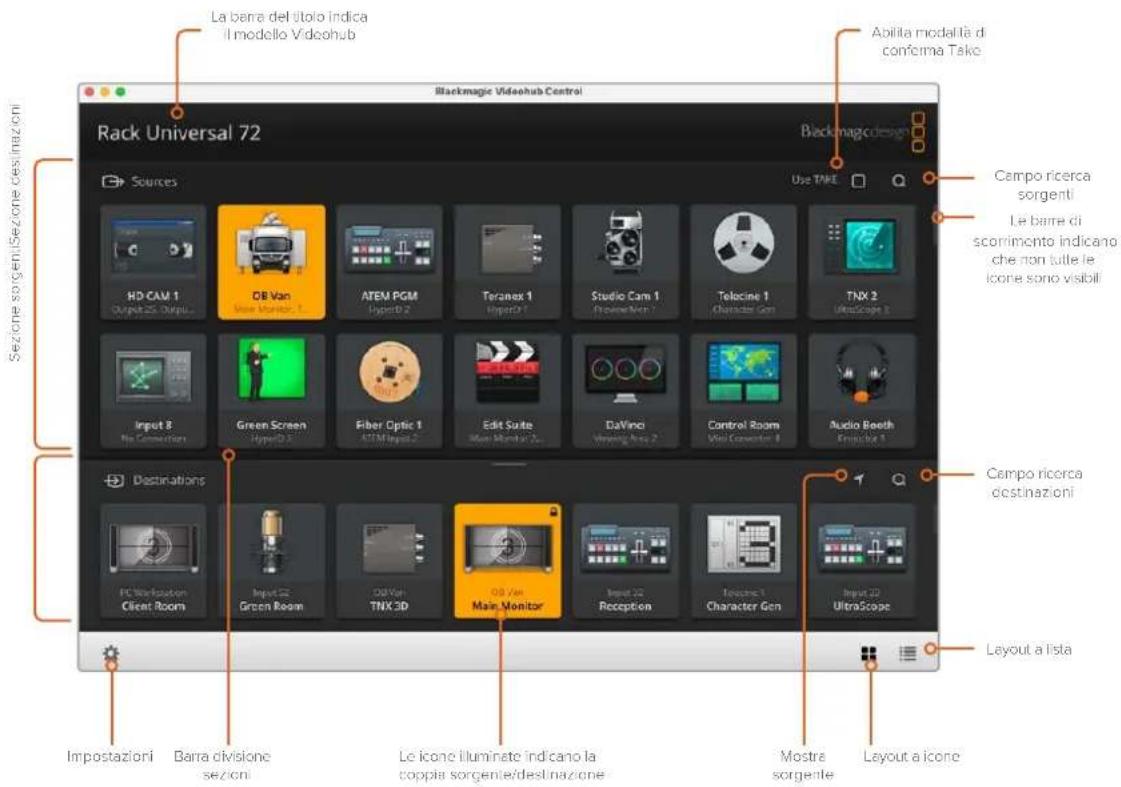Pick the Teranex 1 source
This screenshot has width=1121, height=787.
(x=507, y=262)
